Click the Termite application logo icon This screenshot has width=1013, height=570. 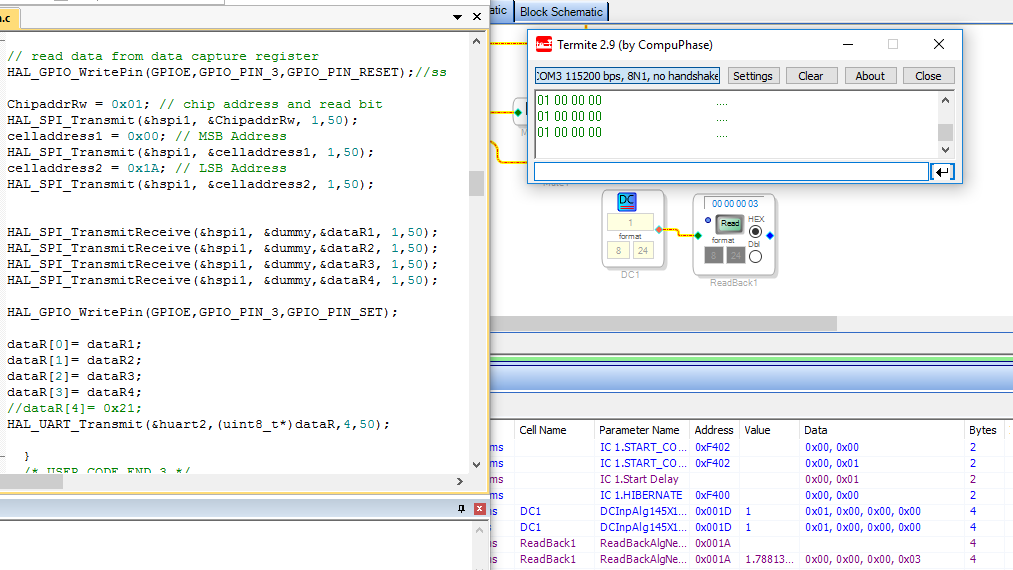pos(544,45)
